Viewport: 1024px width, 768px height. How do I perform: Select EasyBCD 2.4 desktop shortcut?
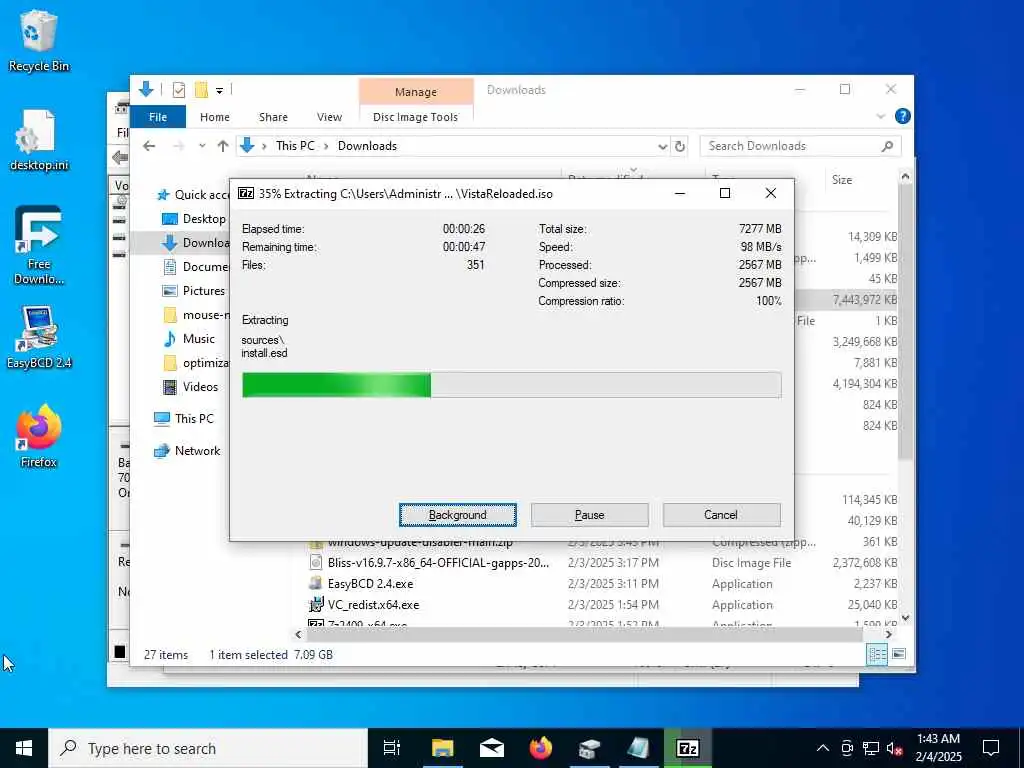39,338
